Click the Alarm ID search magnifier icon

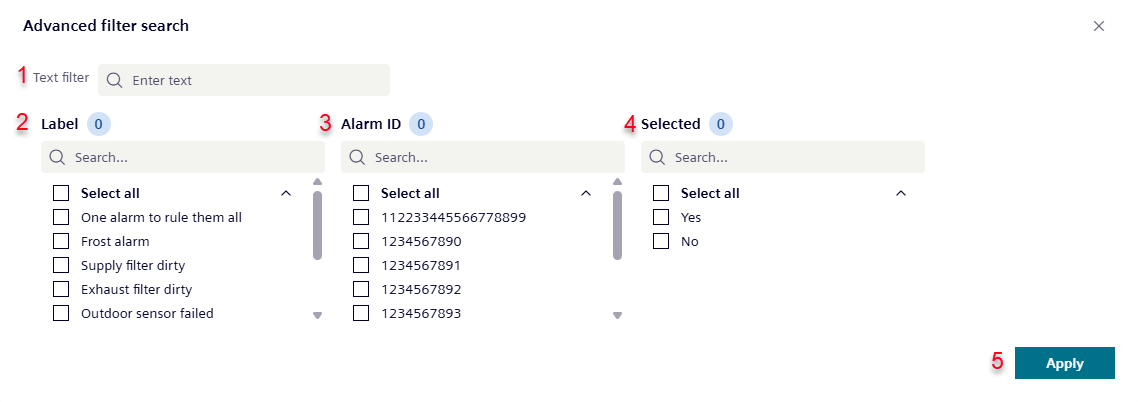[x=357, y=157]
